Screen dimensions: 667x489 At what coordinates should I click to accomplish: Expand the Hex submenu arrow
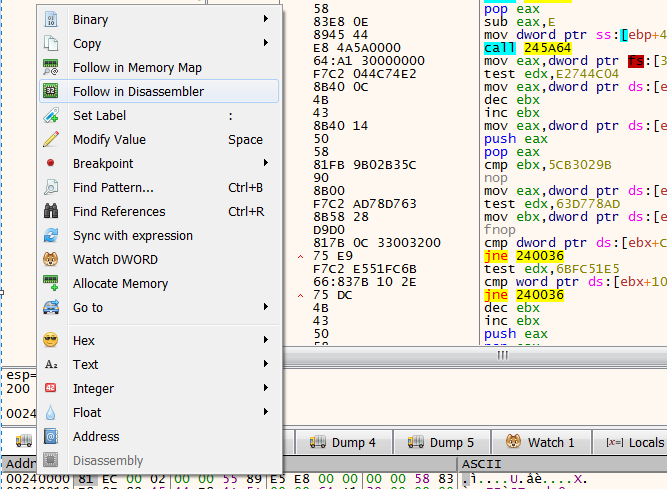tap(266, 339)
